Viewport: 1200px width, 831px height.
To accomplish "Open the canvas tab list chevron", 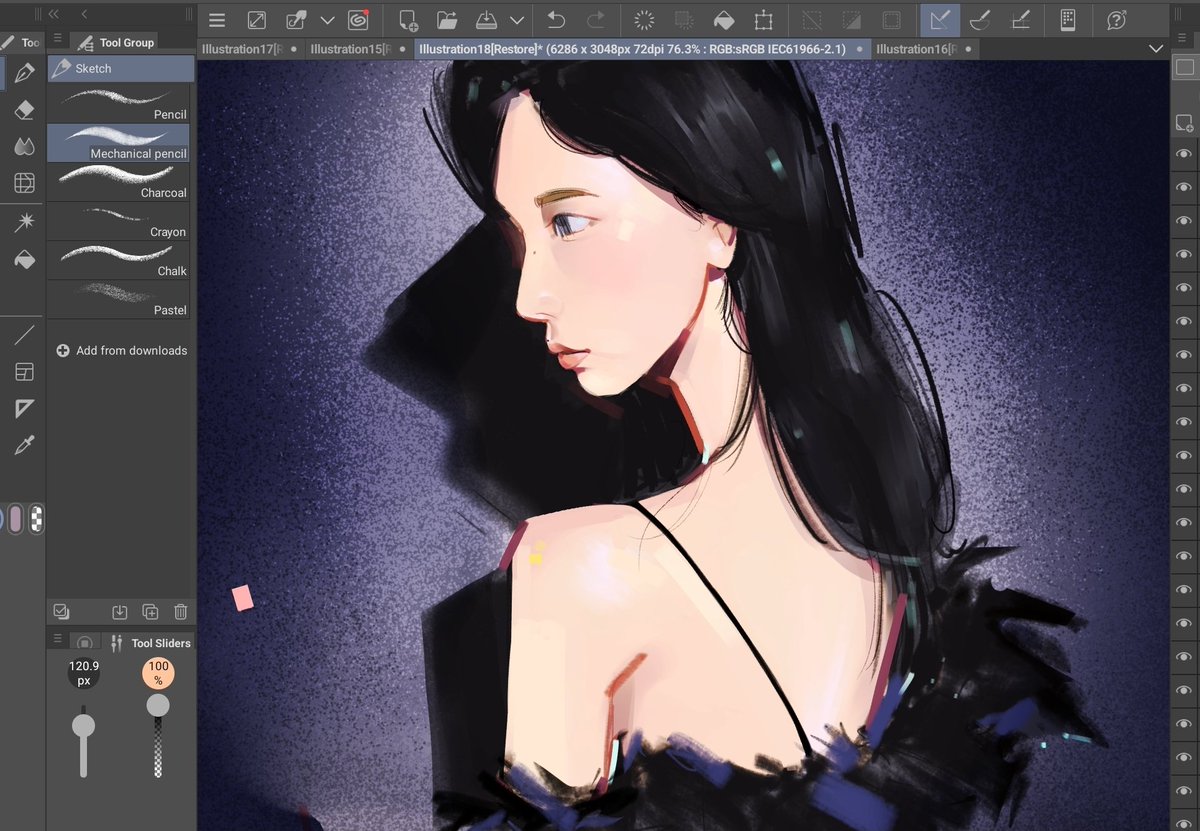I will click(1156, 49).
